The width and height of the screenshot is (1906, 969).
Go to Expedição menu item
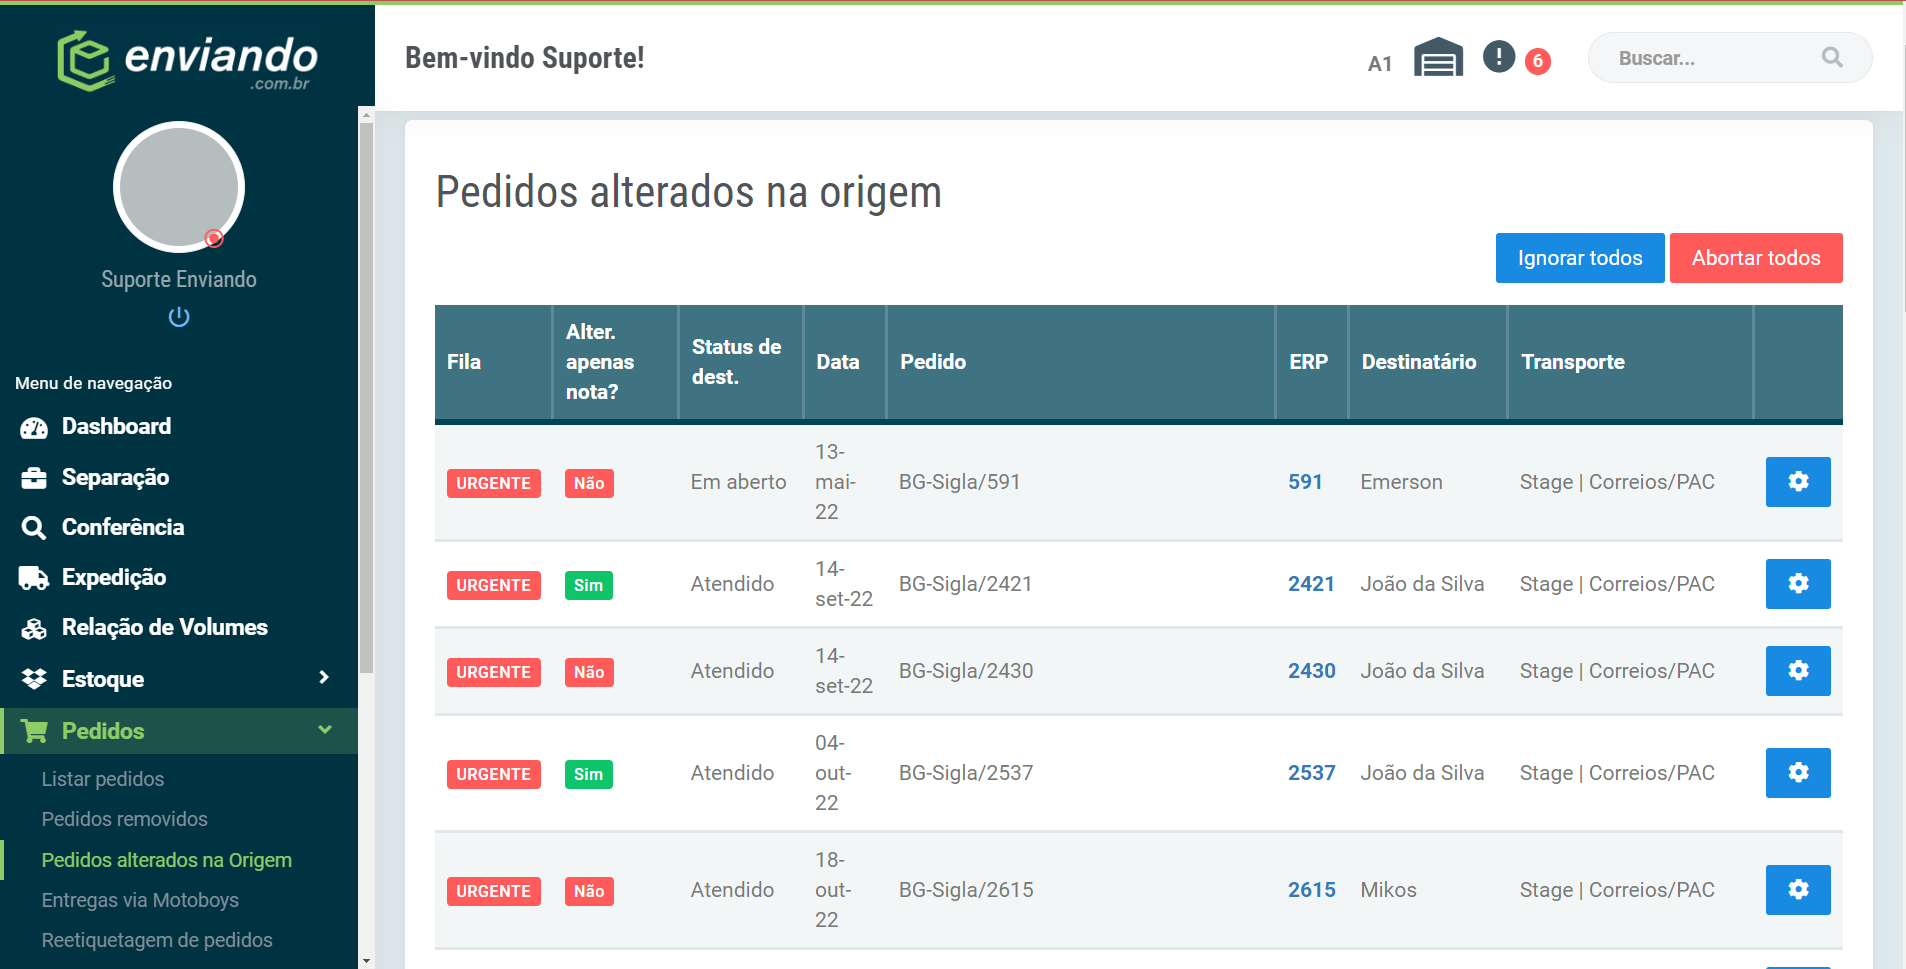113,577
